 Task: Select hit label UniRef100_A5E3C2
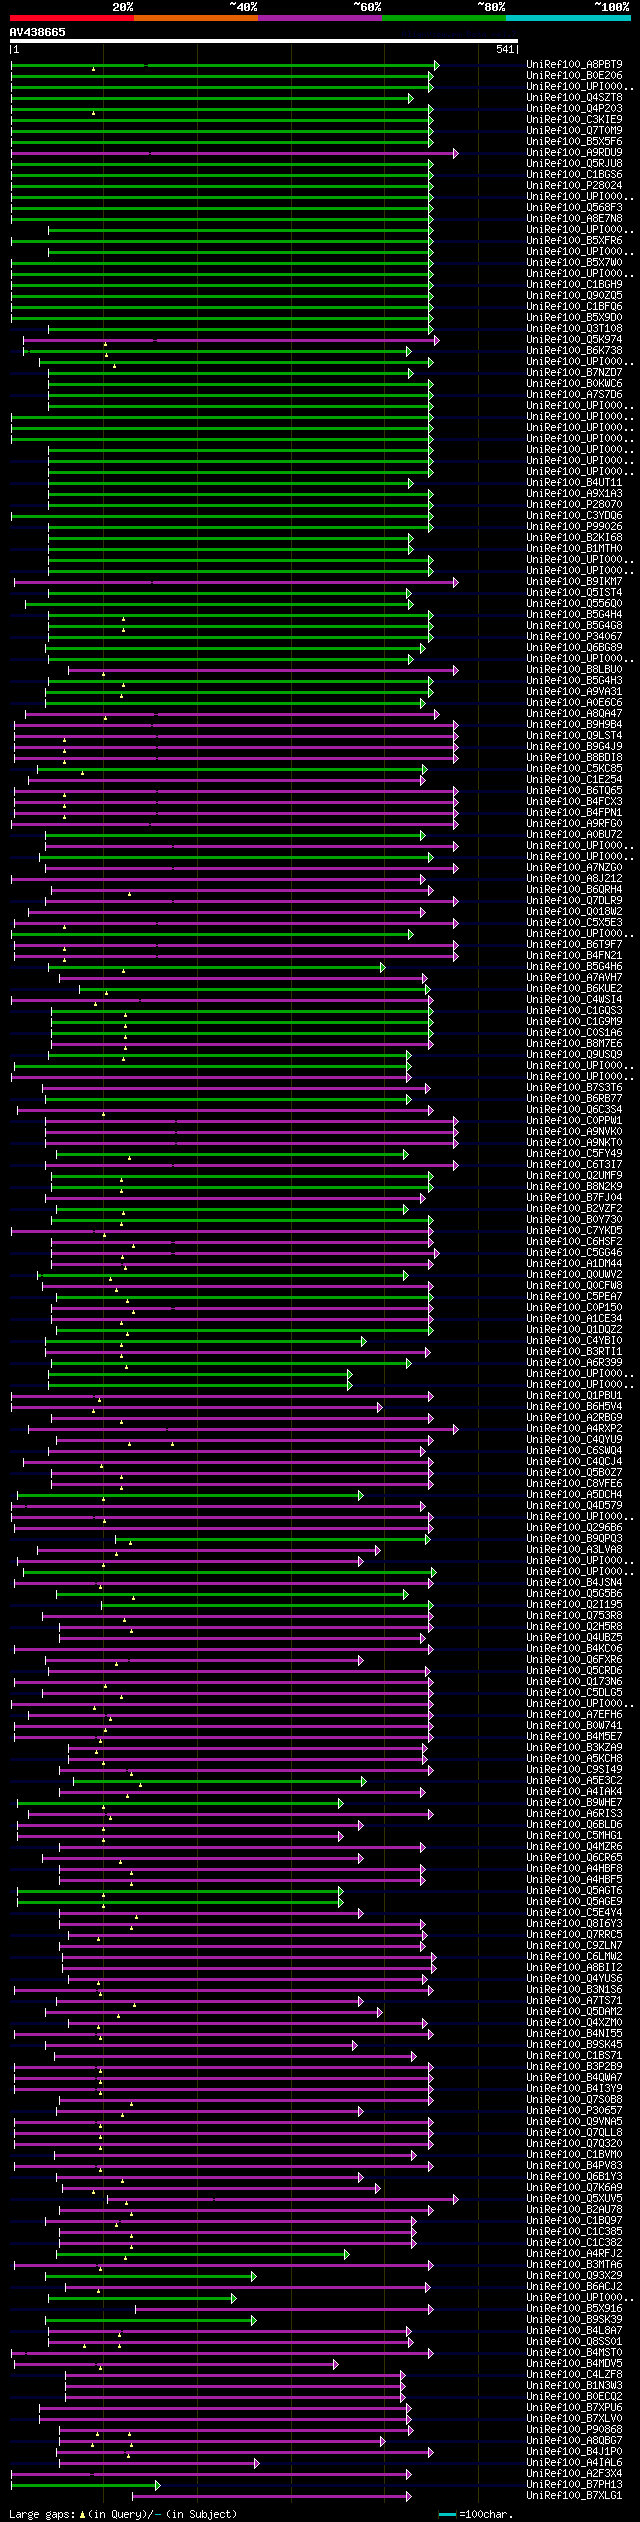(x=574, y=1781)
